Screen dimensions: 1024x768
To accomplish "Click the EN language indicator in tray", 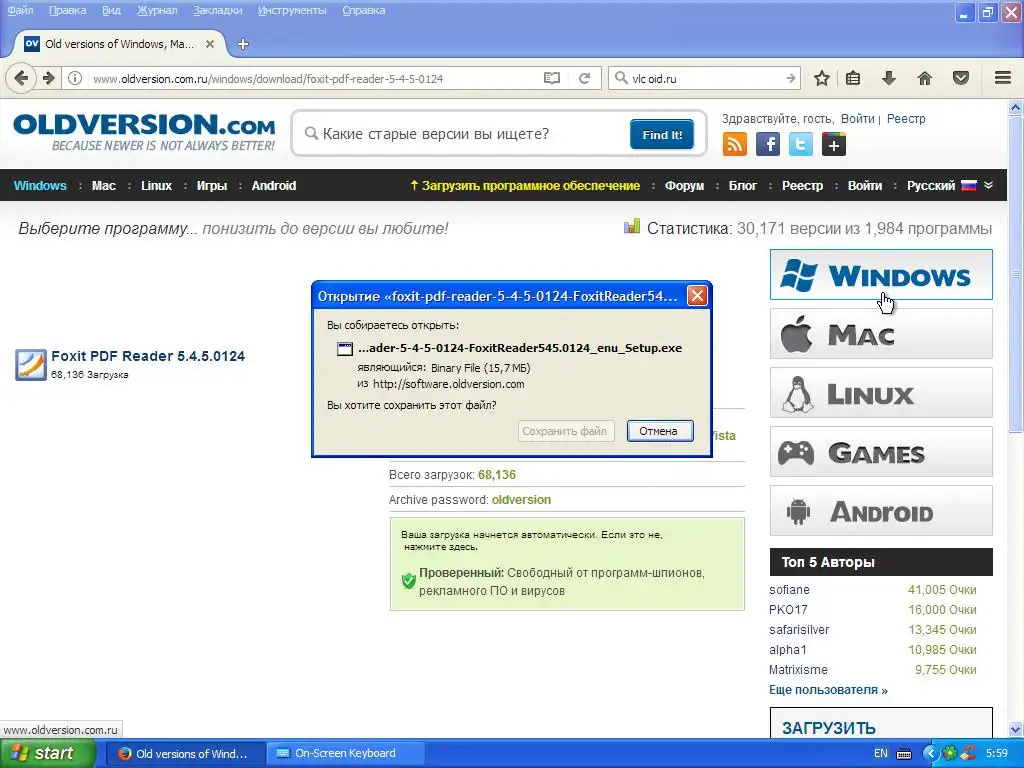I will [880, 753].
